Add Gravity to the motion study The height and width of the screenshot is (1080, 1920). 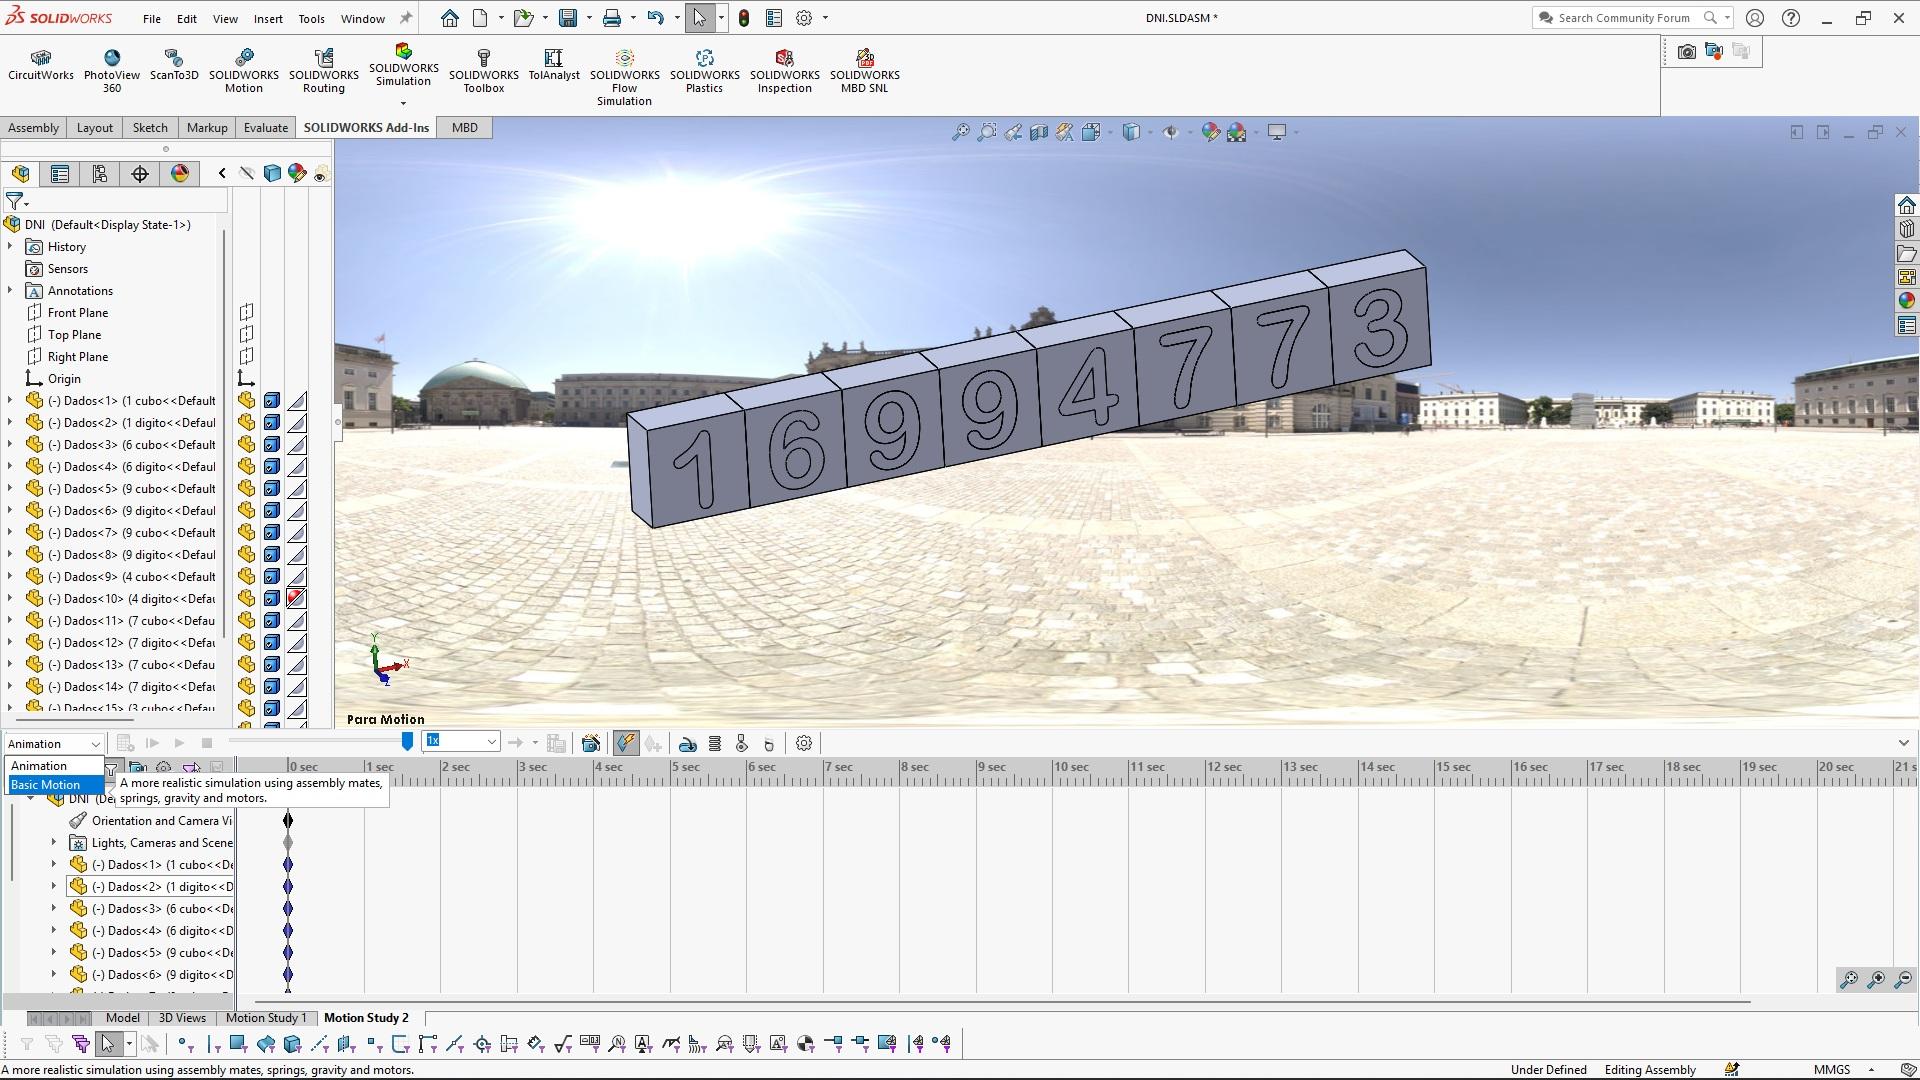[769, 743]
